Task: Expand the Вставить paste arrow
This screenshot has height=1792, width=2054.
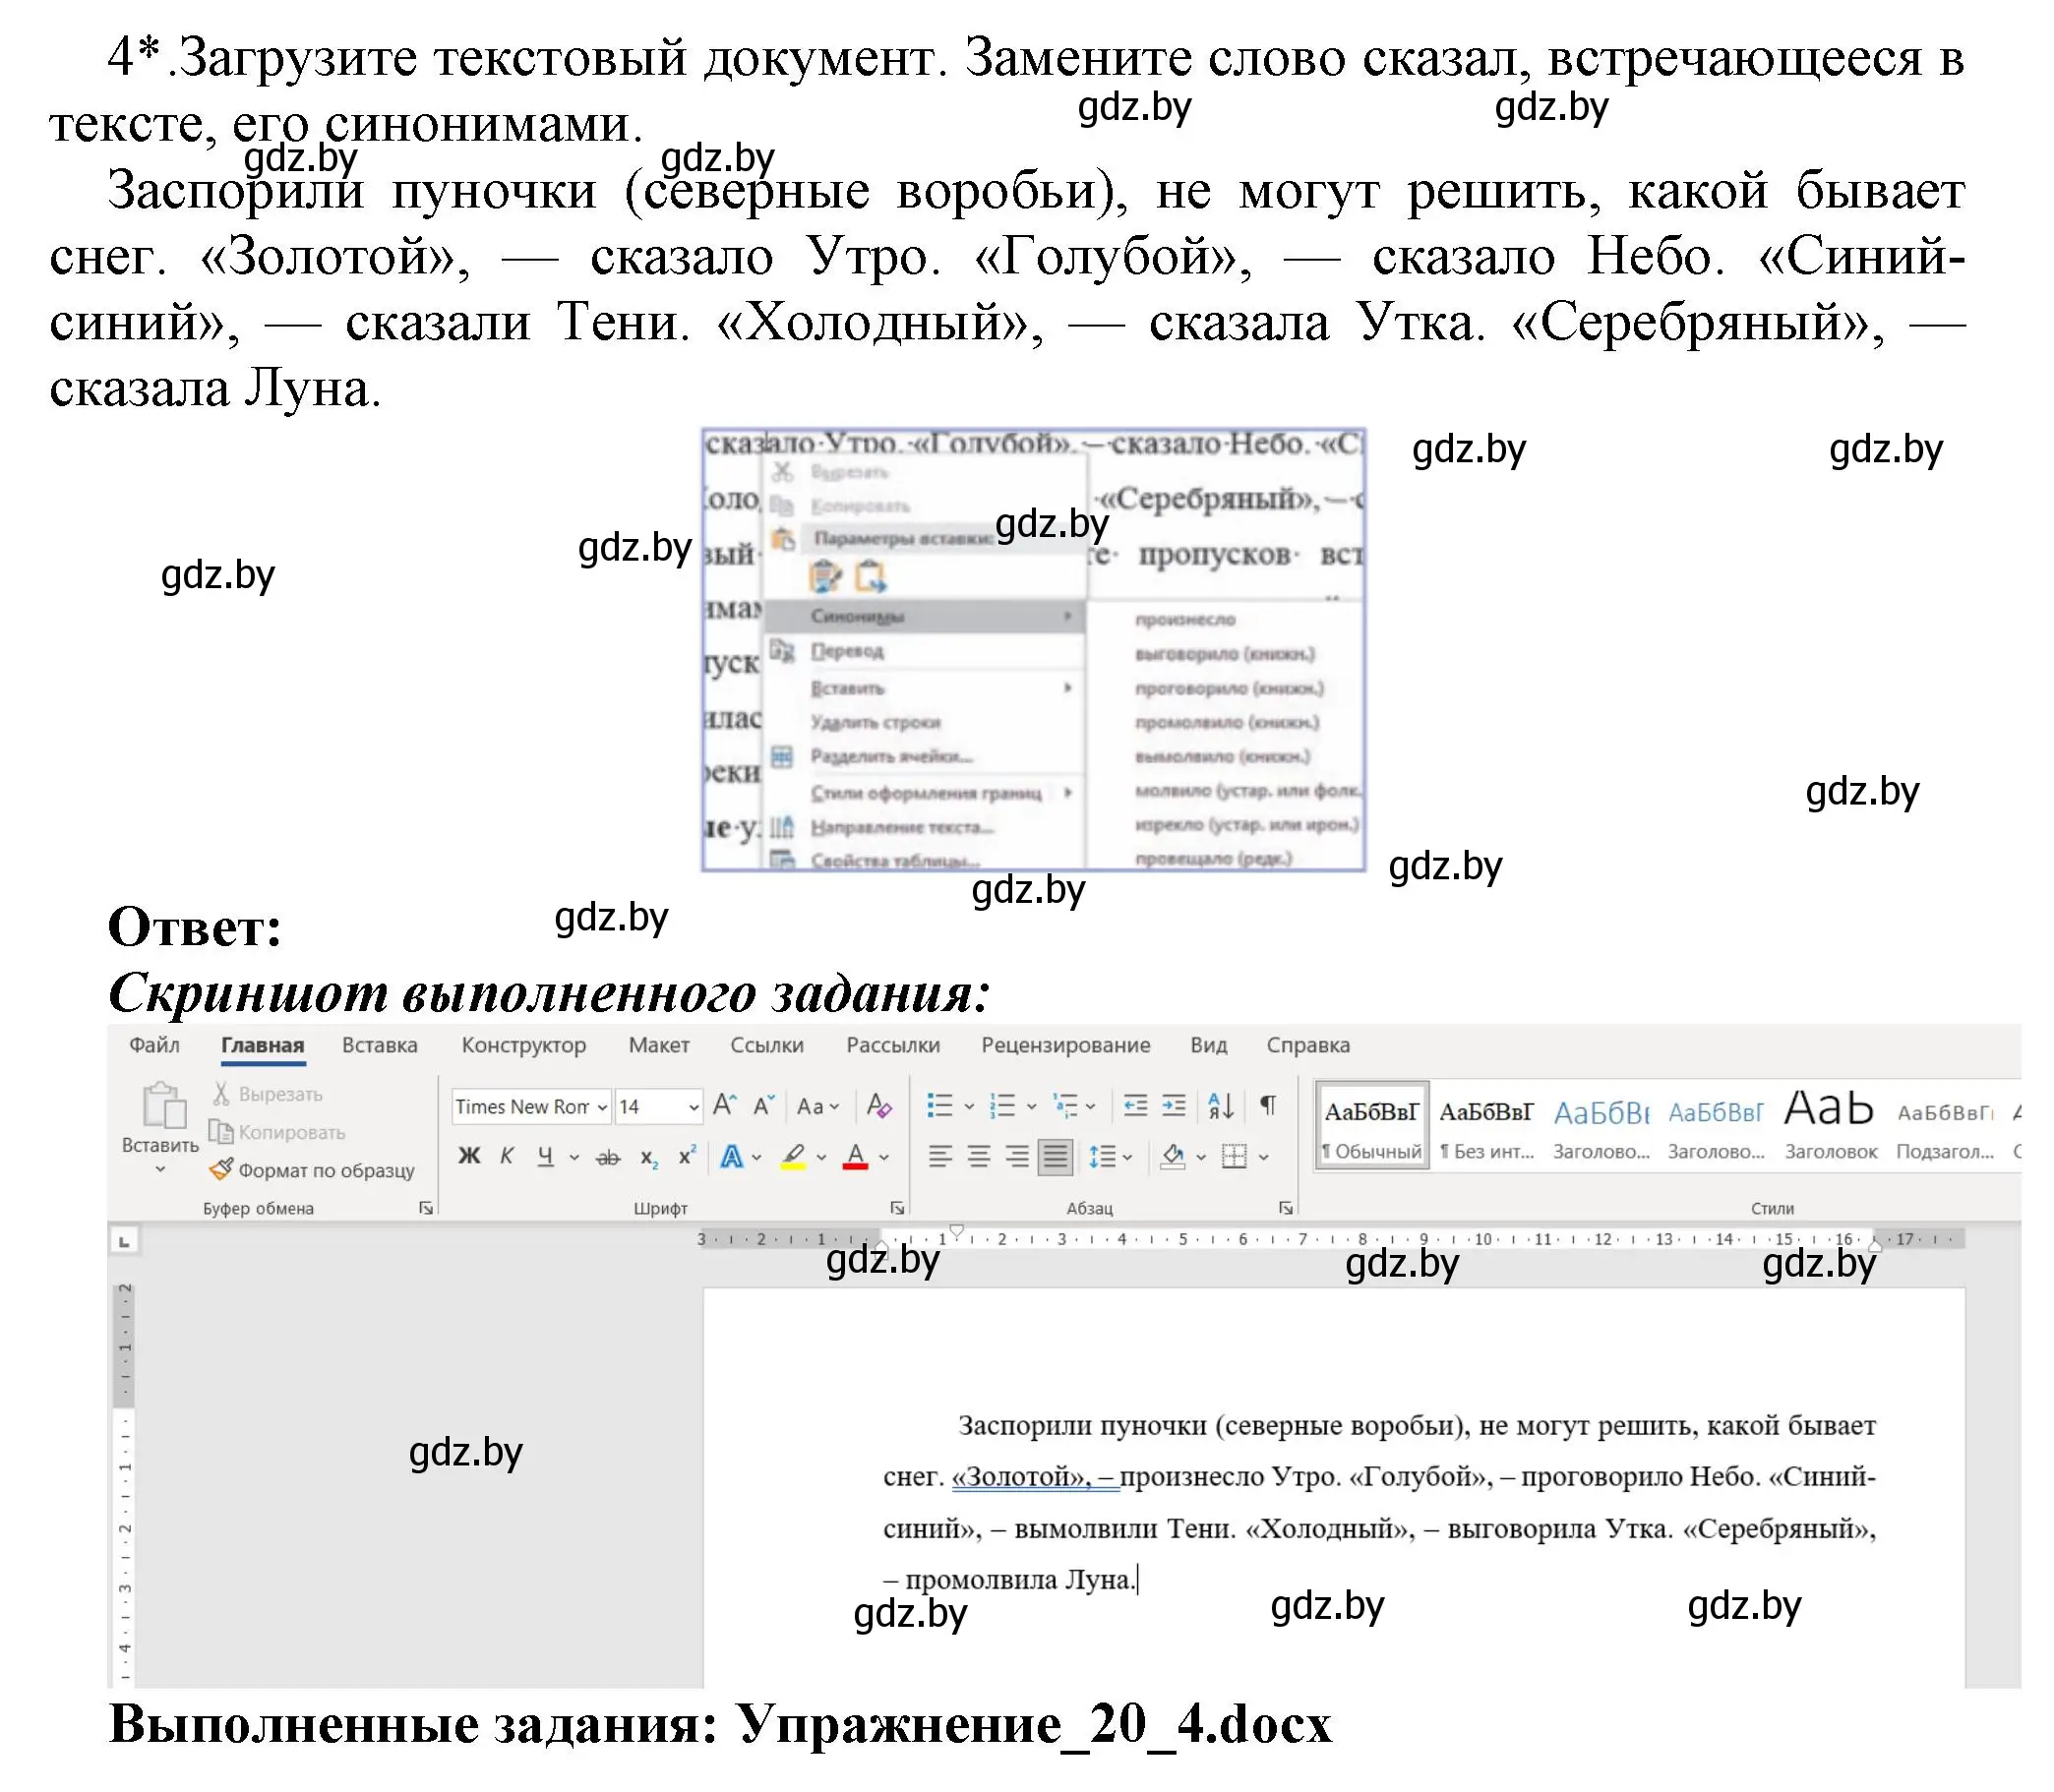Action: (x=160, y=1169)
